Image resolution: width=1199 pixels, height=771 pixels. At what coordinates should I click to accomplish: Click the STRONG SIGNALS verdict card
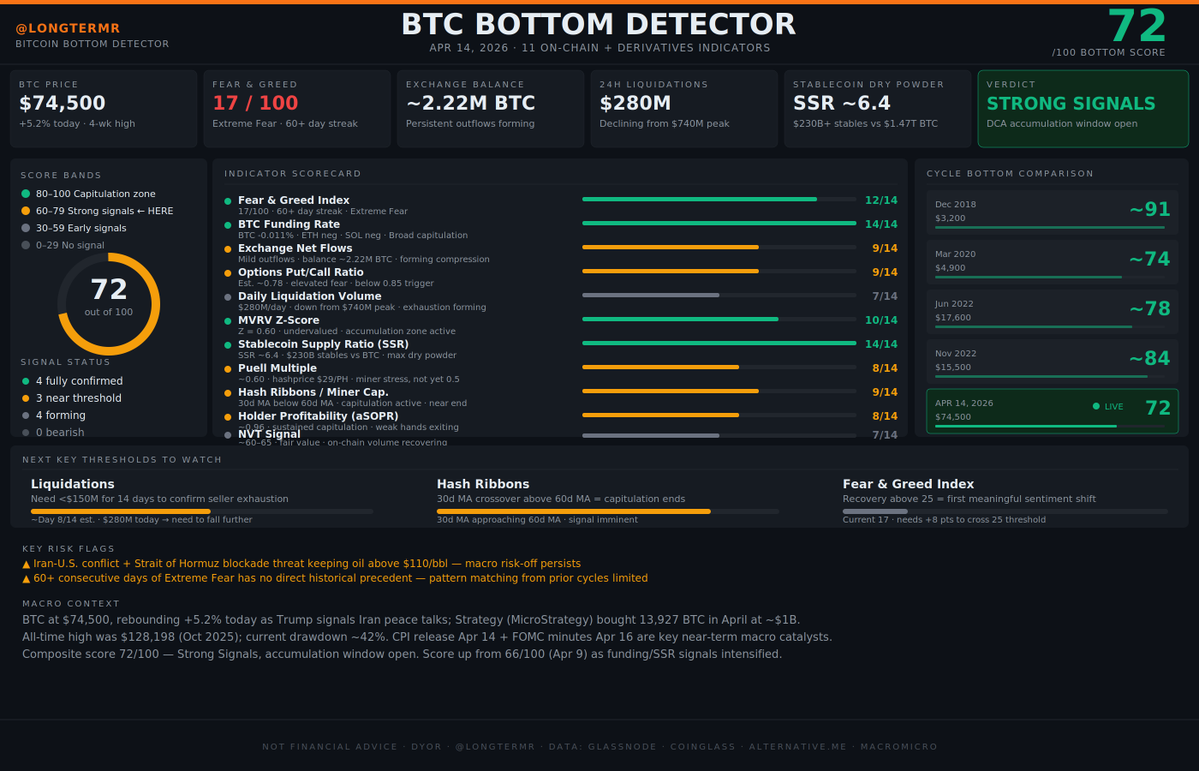(x=1084, y=109)
